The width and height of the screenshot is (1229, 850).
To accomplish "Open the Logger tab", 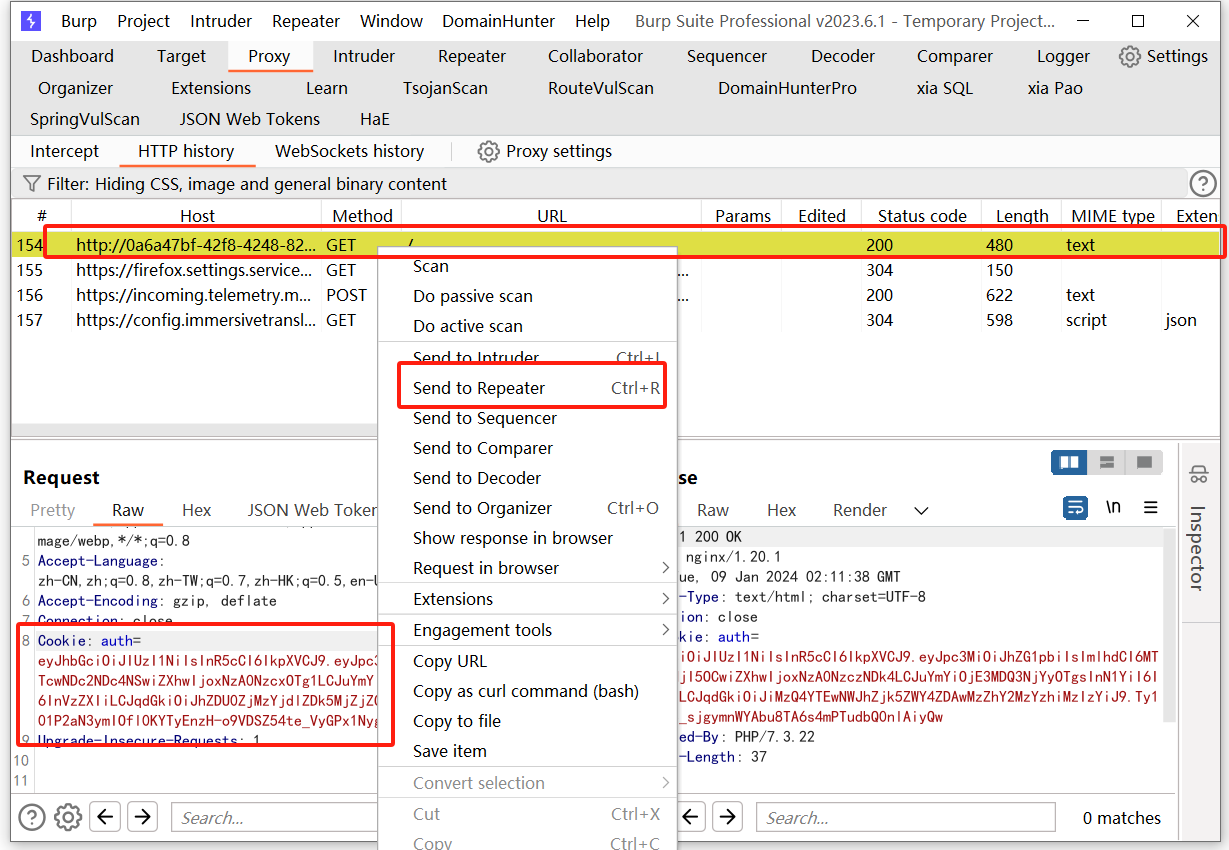I will pos(1063,56).
